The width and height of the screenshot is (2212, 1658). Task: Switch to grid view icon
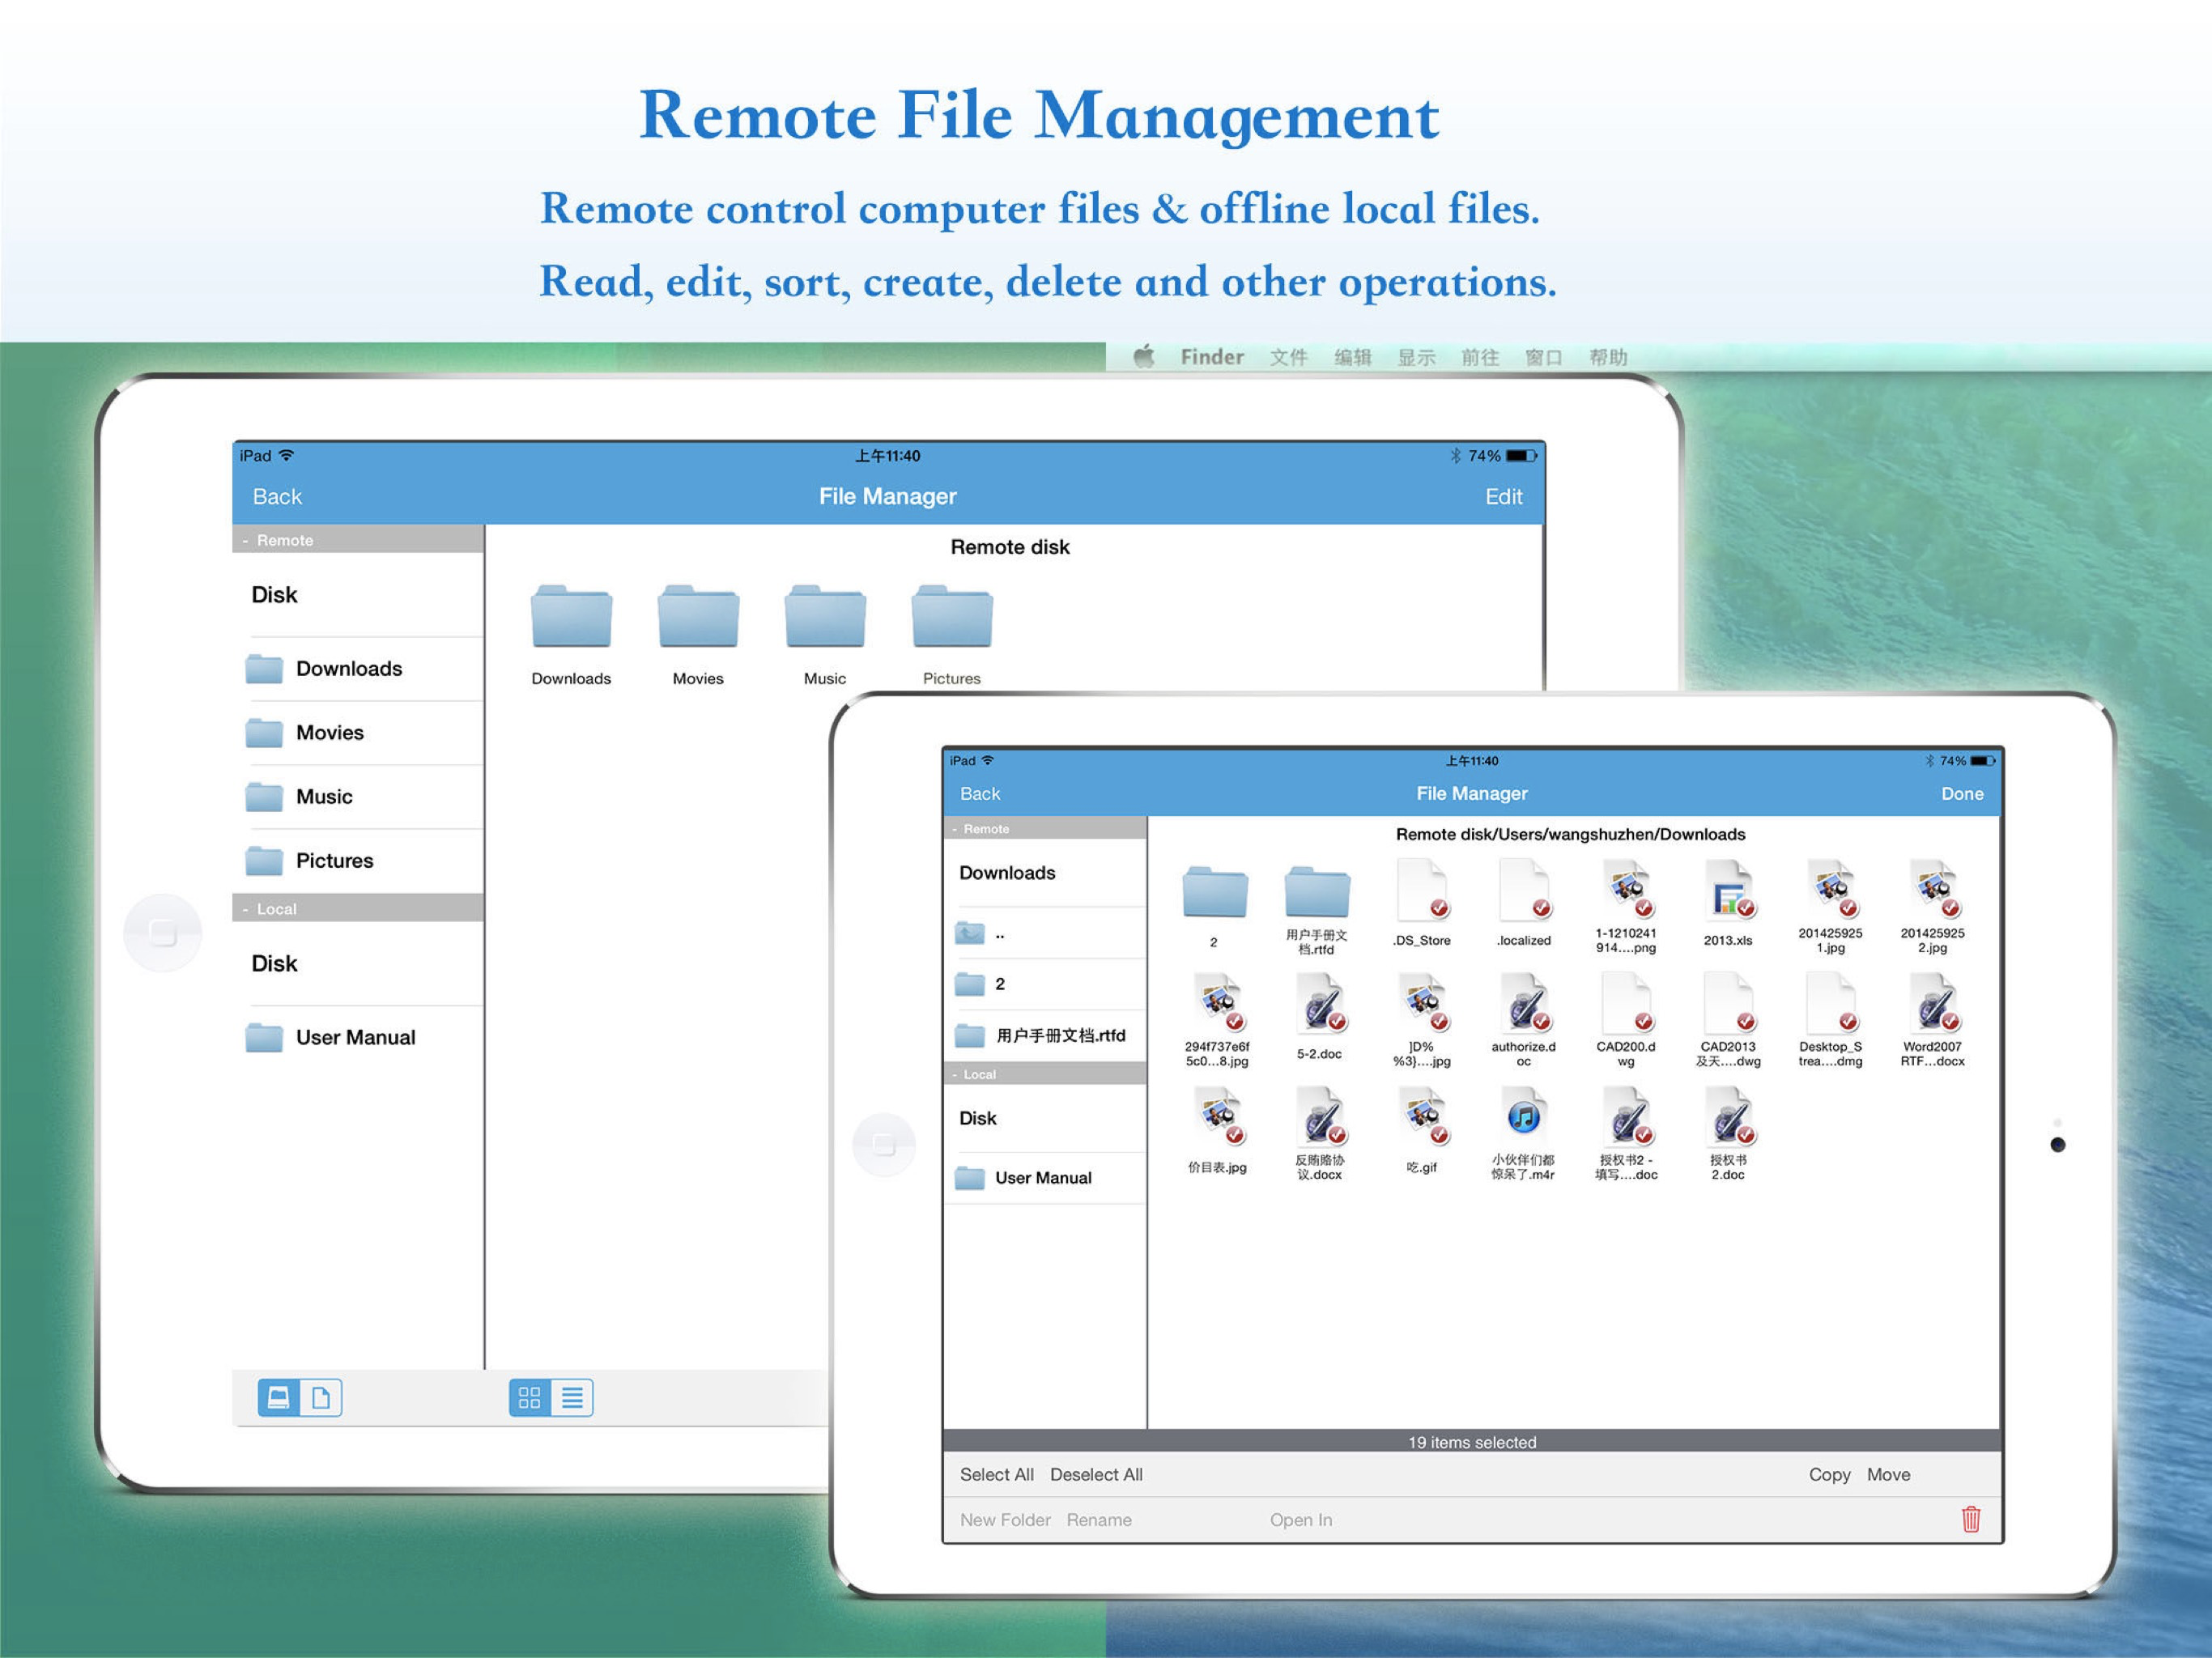[530, 1397]
